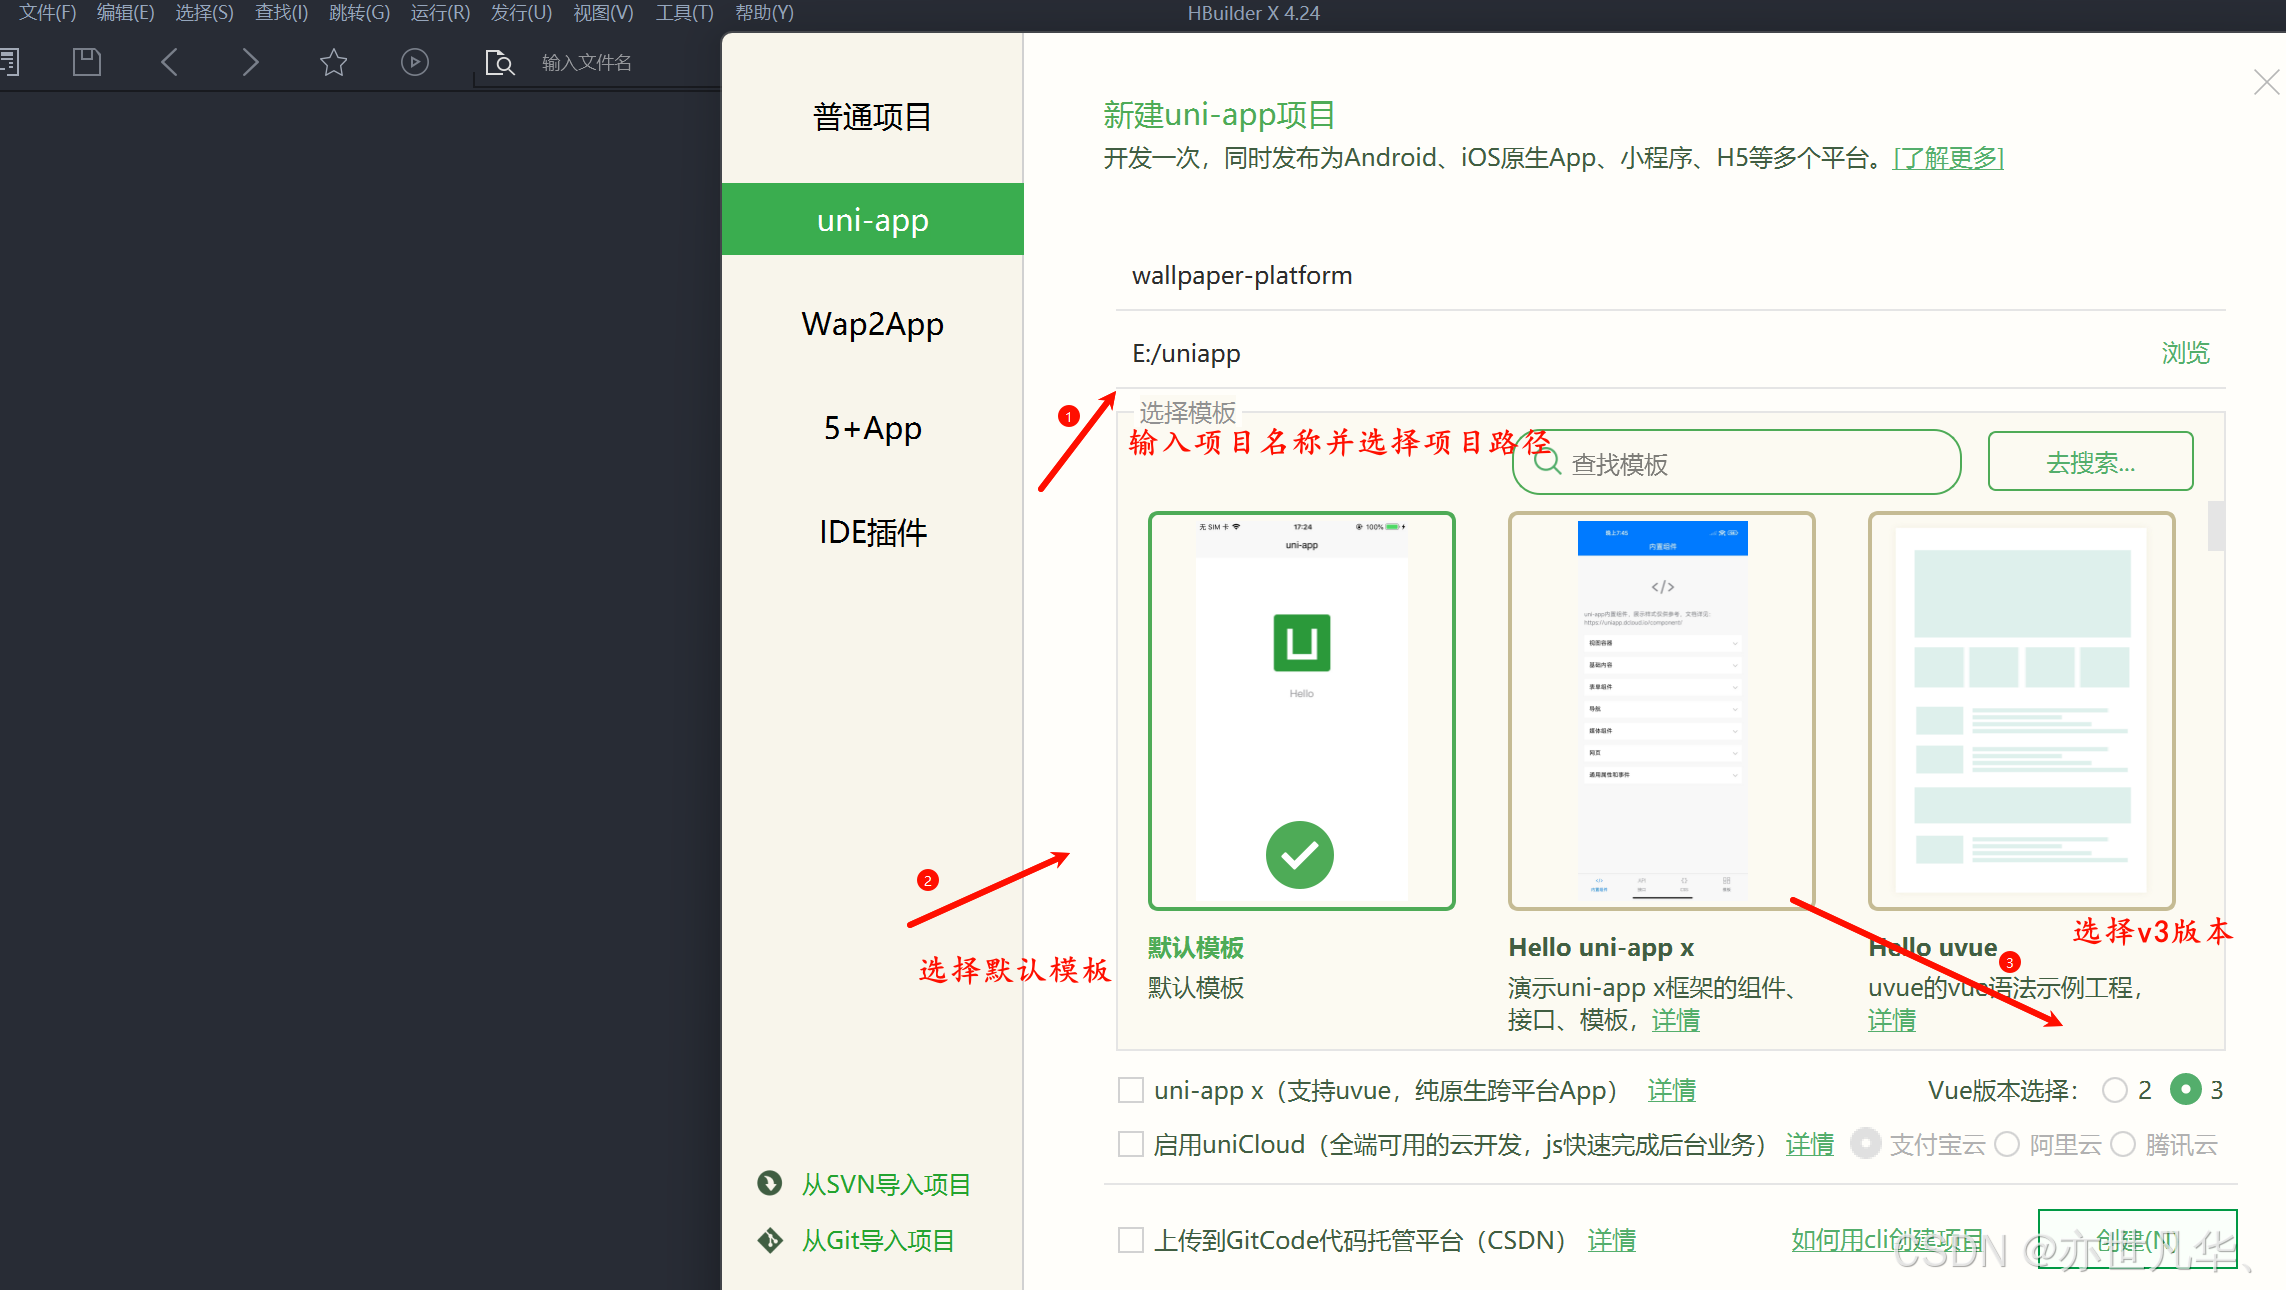2286x1290 pixels.
Task: Open 如何用cli创建项目 link
Action: point(1886,1240)
